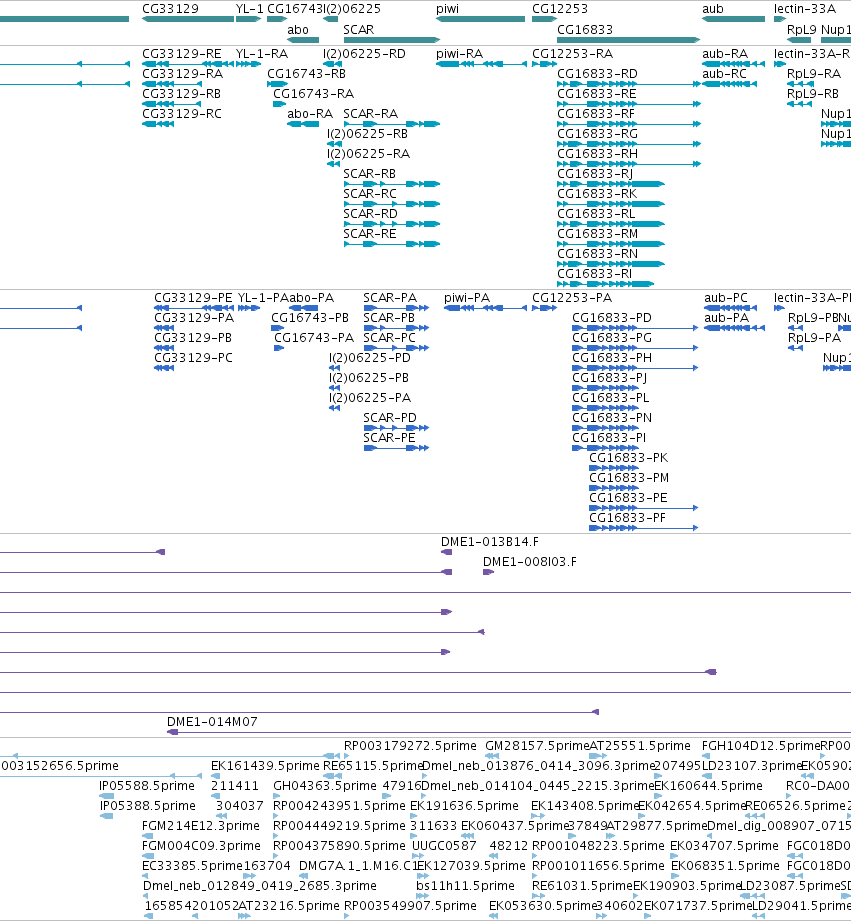Select protein CG16833-PK

coord(613,468)
